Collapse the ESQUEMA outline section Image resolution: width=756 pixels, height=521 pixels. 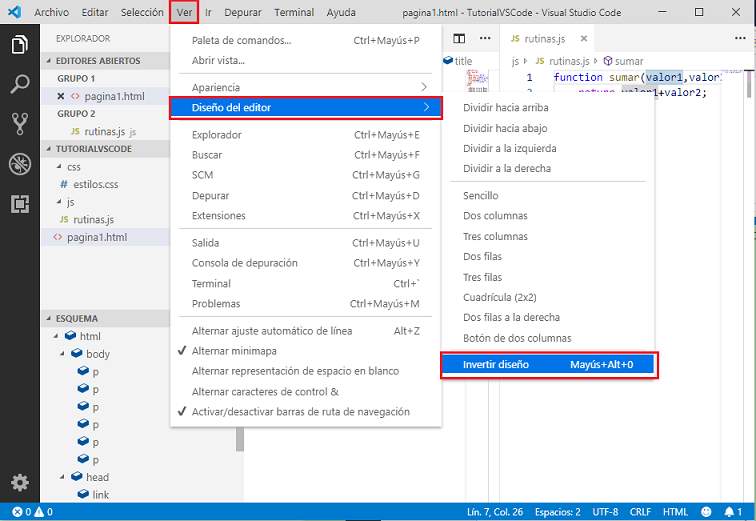(105, 319)
